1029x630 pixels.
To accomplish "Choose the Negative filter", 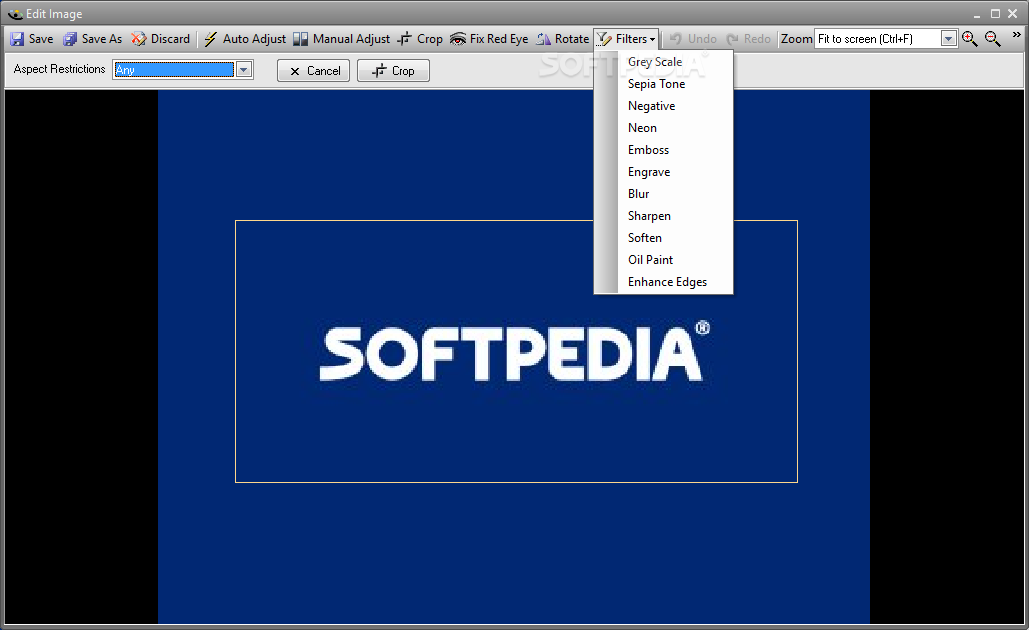I will 663,106.
